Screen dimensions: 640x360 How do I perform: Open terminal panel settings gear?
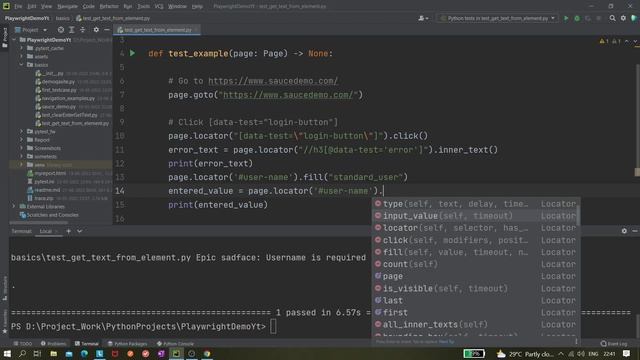[x=624, y=231]
